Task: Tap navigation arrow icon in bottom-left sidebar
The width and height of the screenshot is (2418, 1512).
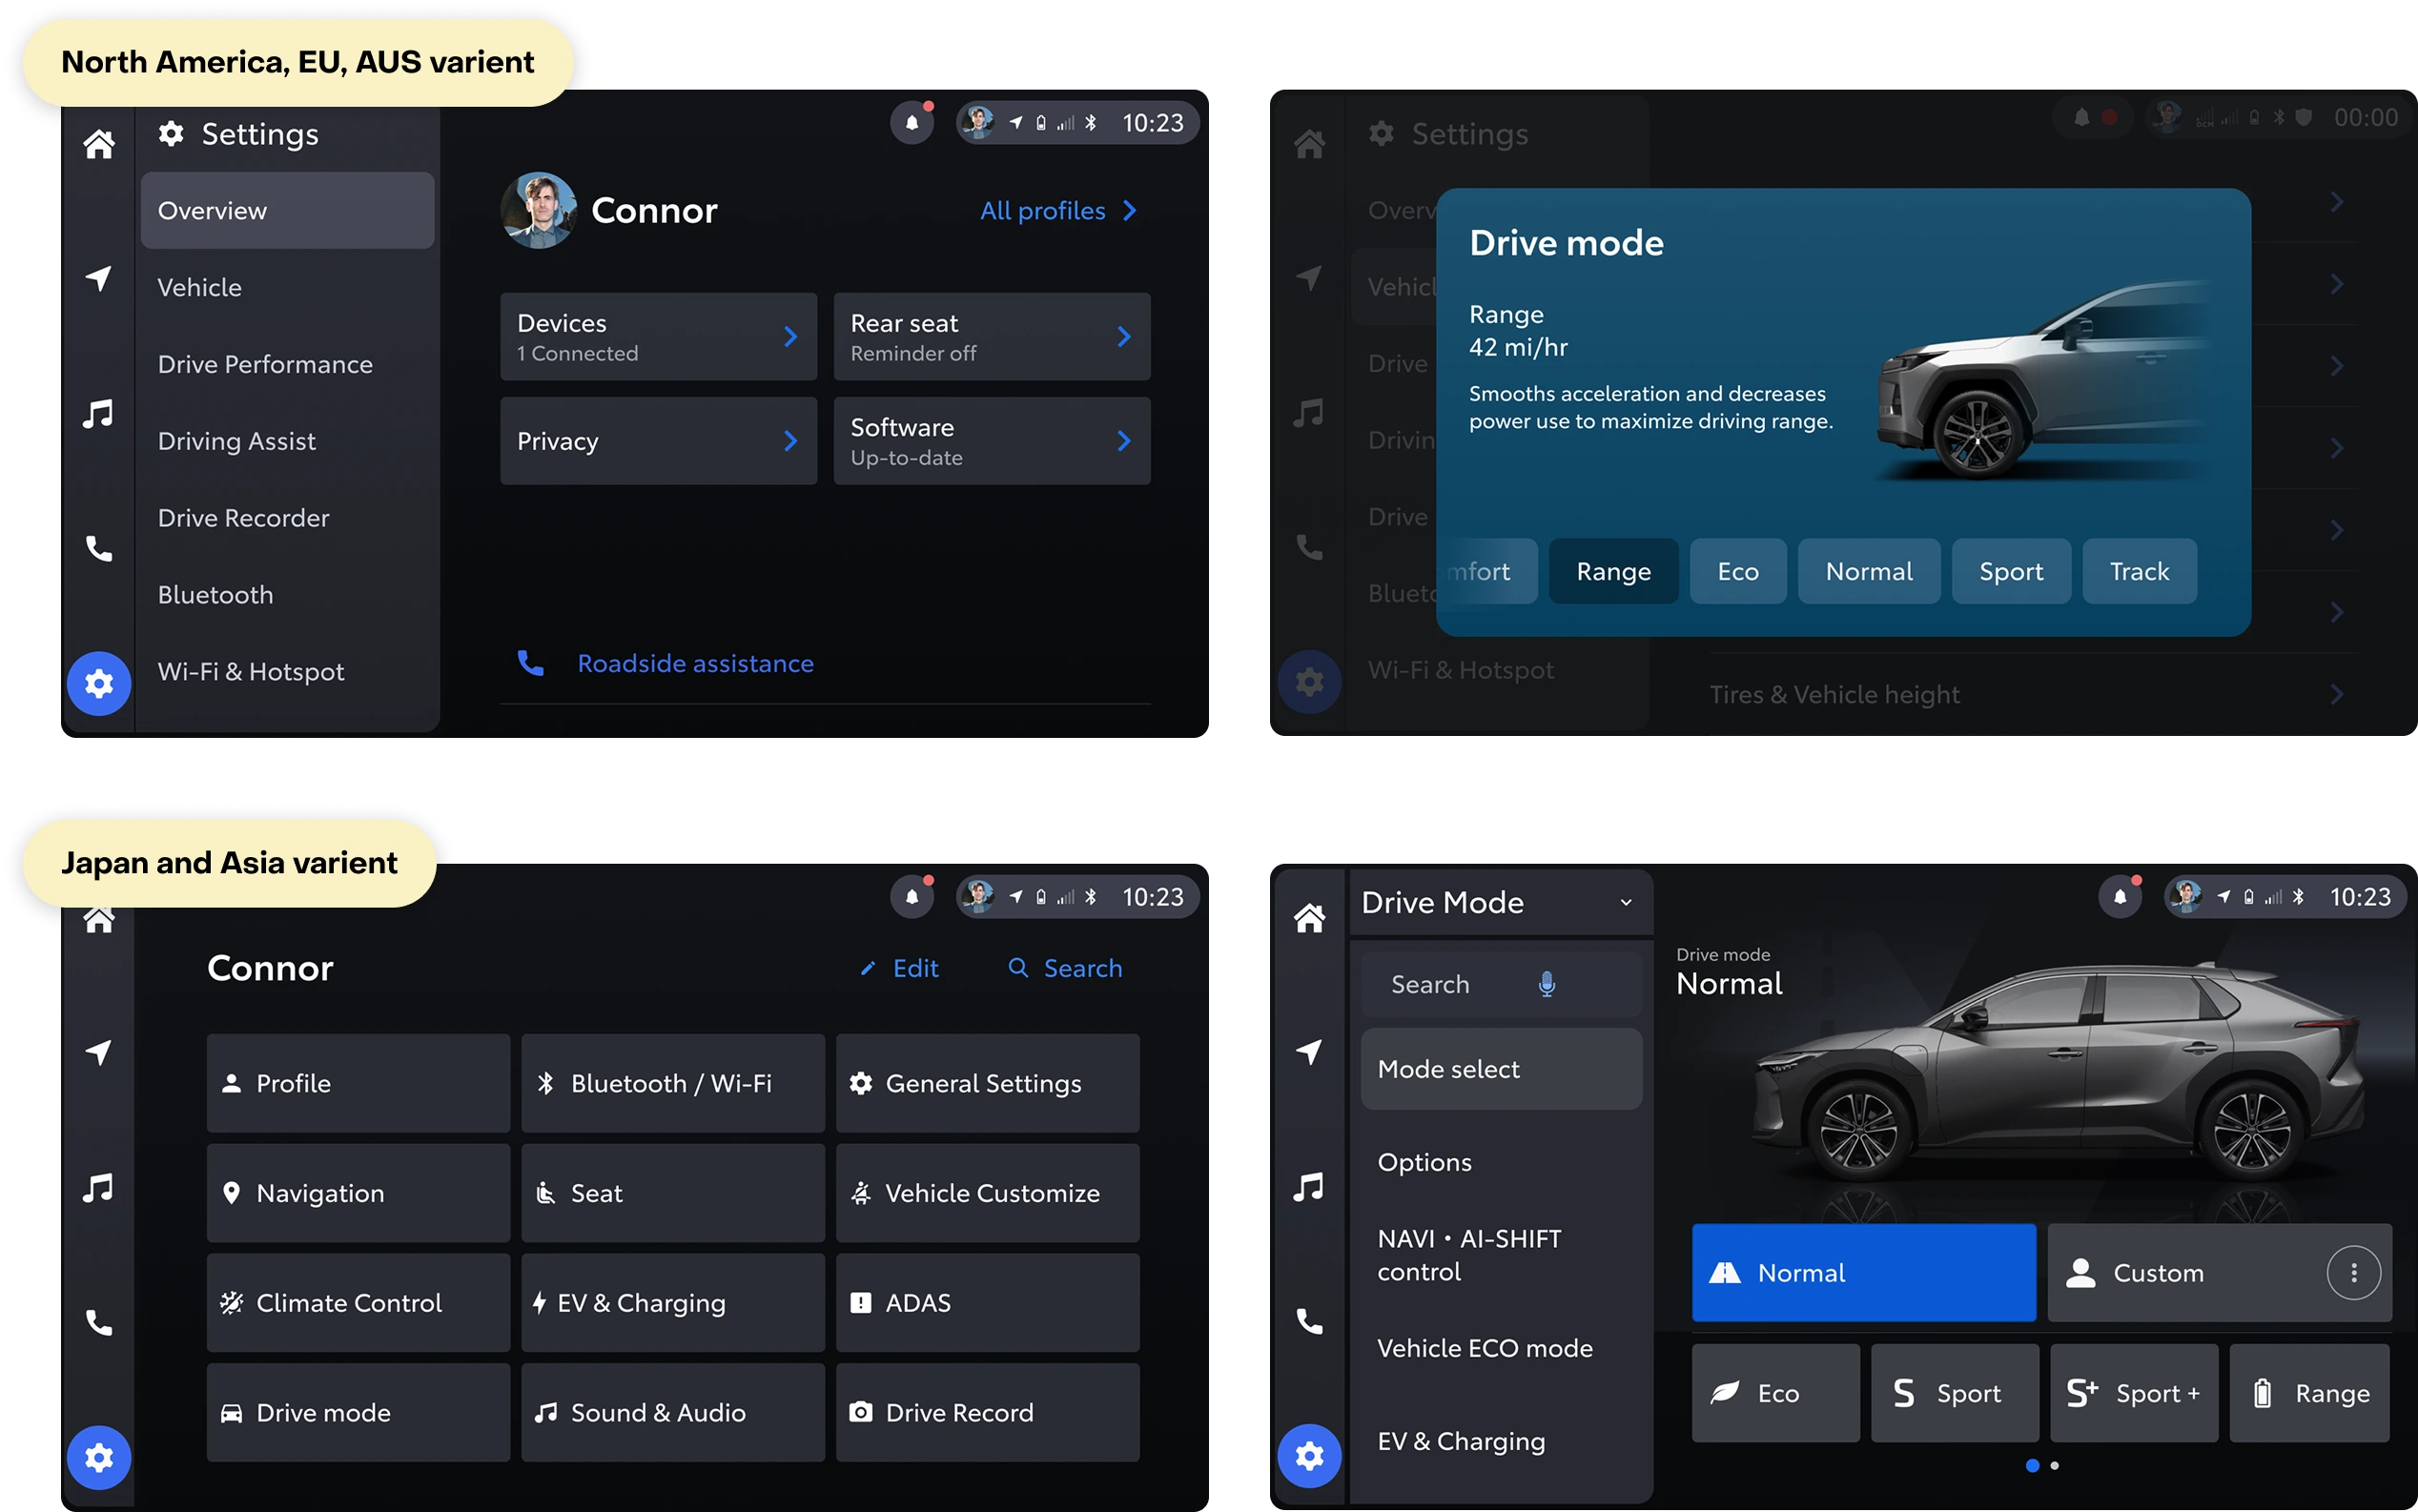Action: pyautogui.click(x=98, y=1051)
